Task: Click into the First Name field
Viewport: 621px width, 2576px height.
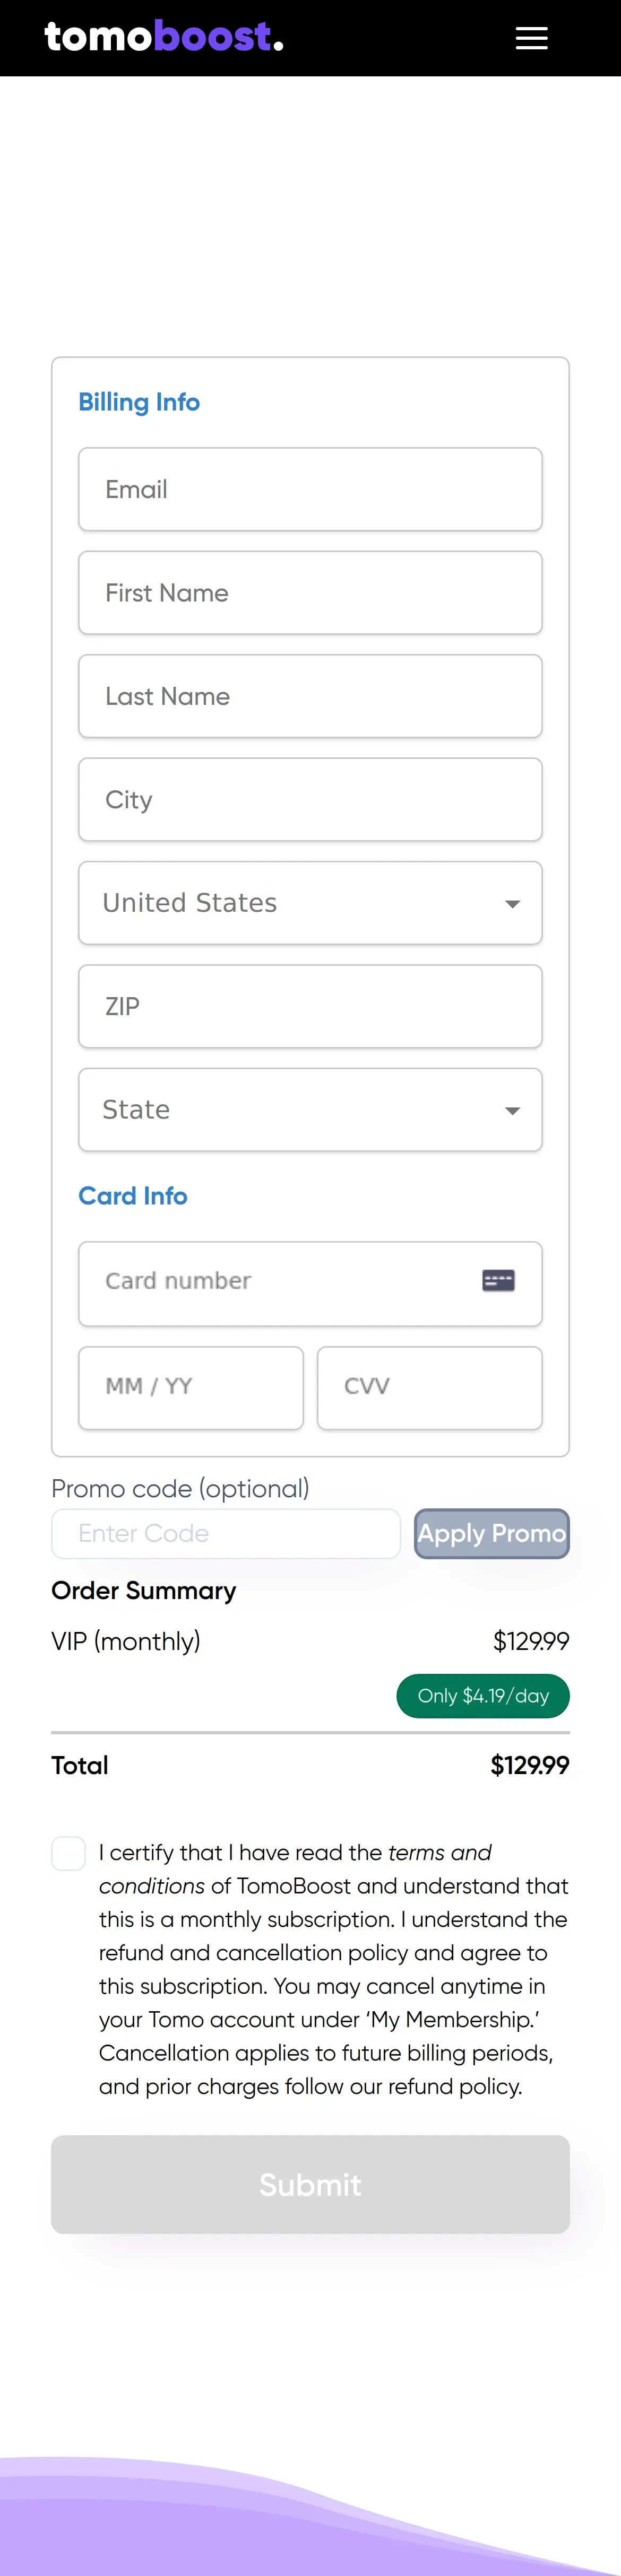Action: [310, 593]
